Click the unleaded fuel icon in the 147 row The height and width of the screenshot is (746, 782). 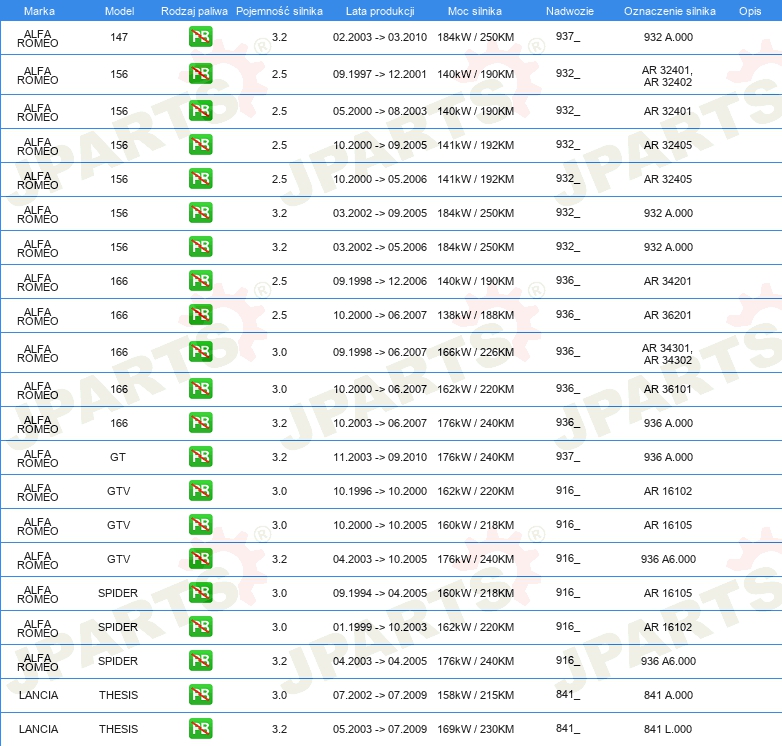200,37
